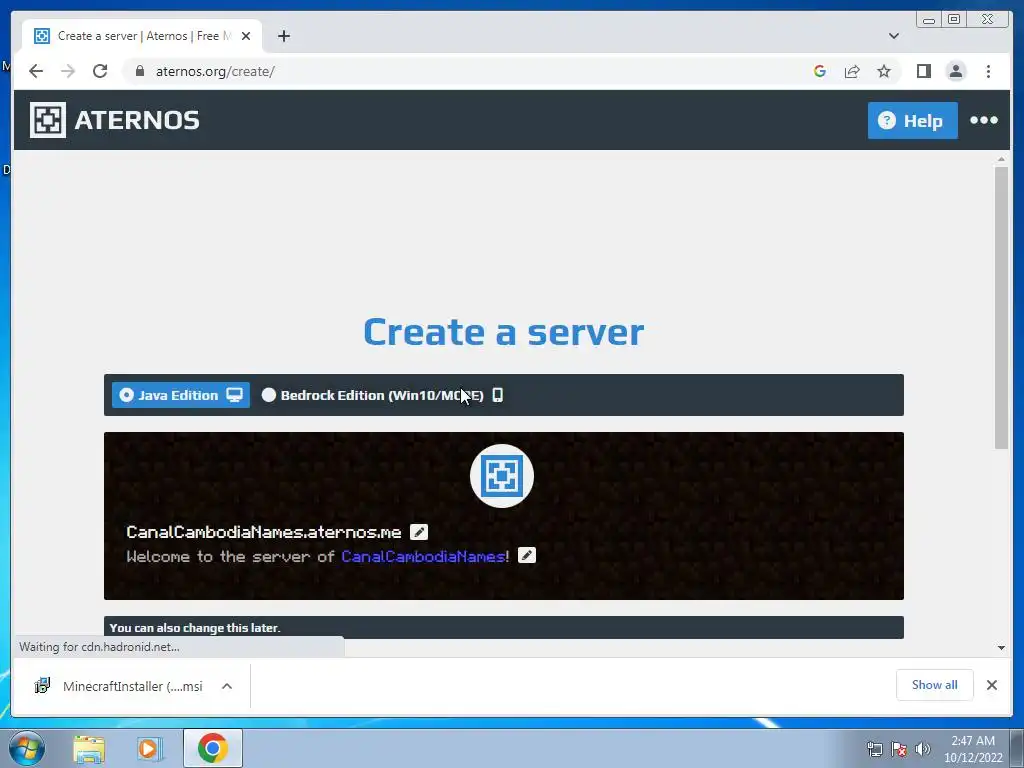Open a new tab with plus button
This screenshot has height=768, width=1024.
[283, 36]
